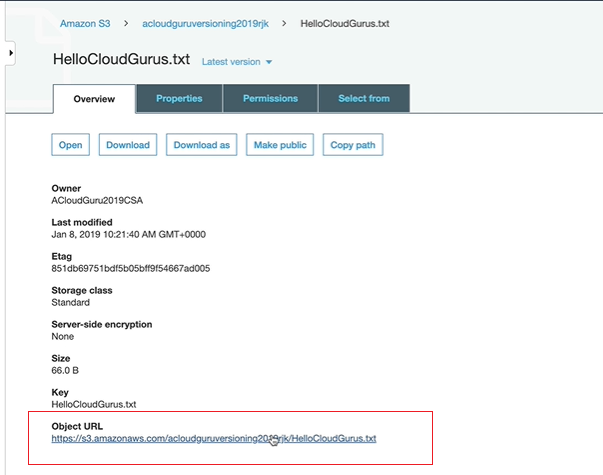The height and width of the screenshot is (475, 603).
Task: Expand the left sidebar arrow handle
Action: (x=10, y=53)
